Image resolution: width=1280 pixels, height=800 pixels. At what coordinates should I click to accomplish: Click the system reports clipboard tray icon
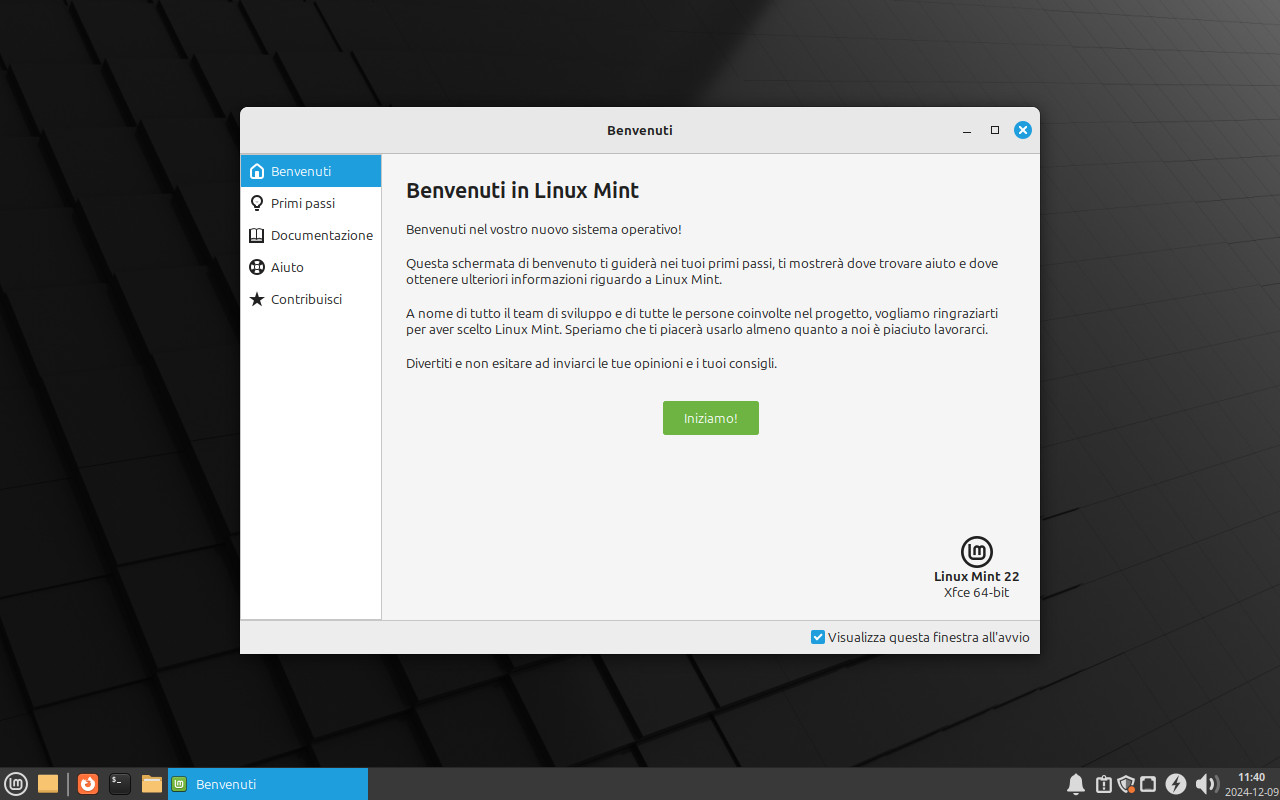[x=1103, y=784]
